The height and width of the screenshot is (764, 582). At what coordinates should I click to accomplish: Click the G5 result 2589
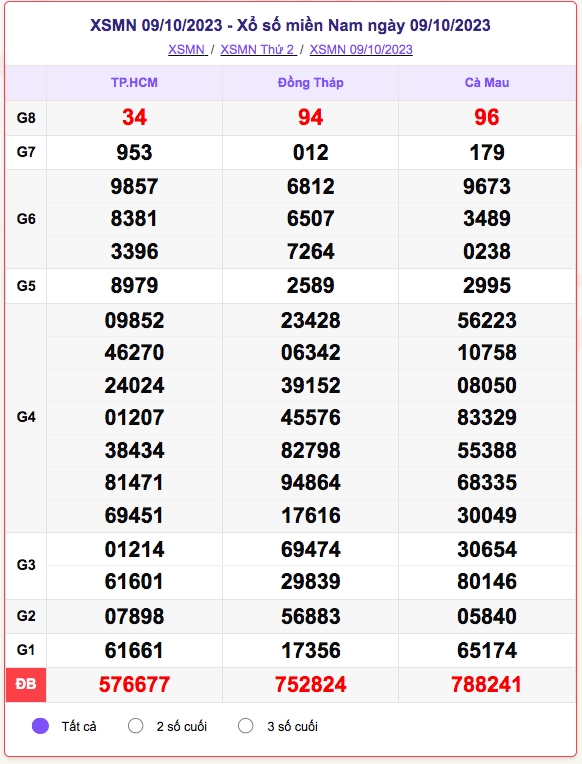(x=311, y=286)
